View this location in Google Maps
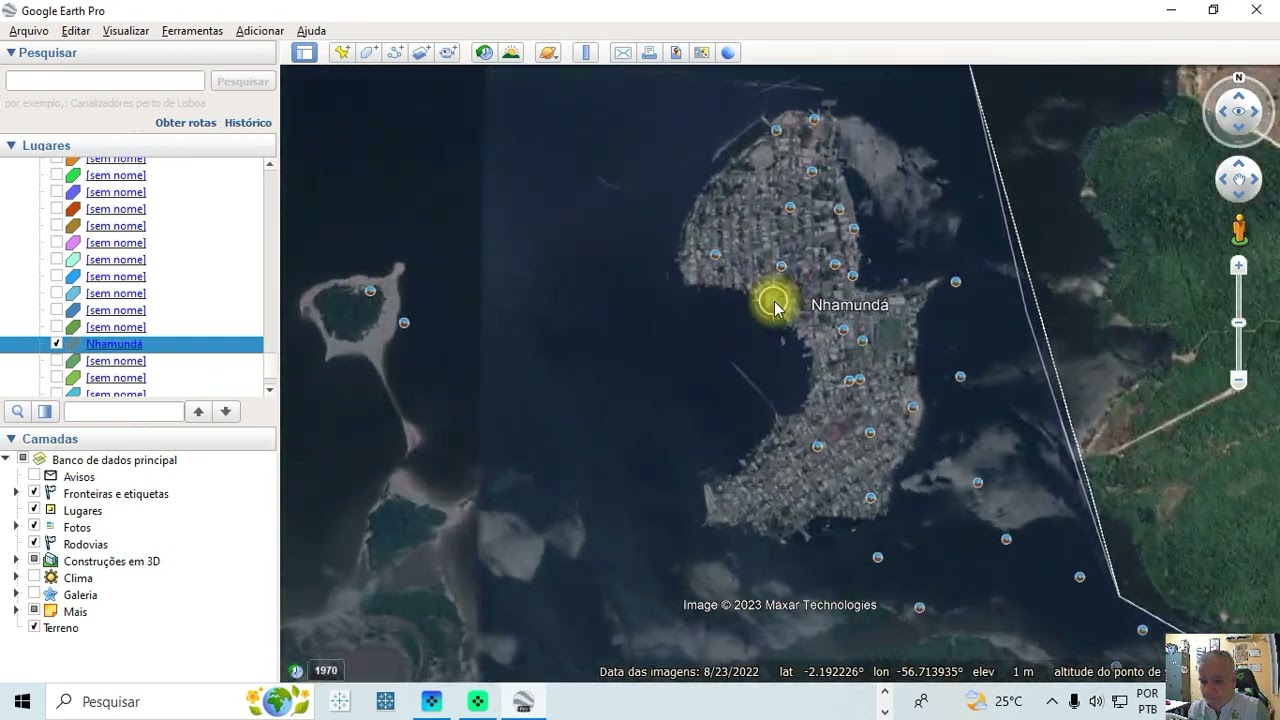This screenshot has height=720, width=1280. pyautogui.click(x=701, y=53)
